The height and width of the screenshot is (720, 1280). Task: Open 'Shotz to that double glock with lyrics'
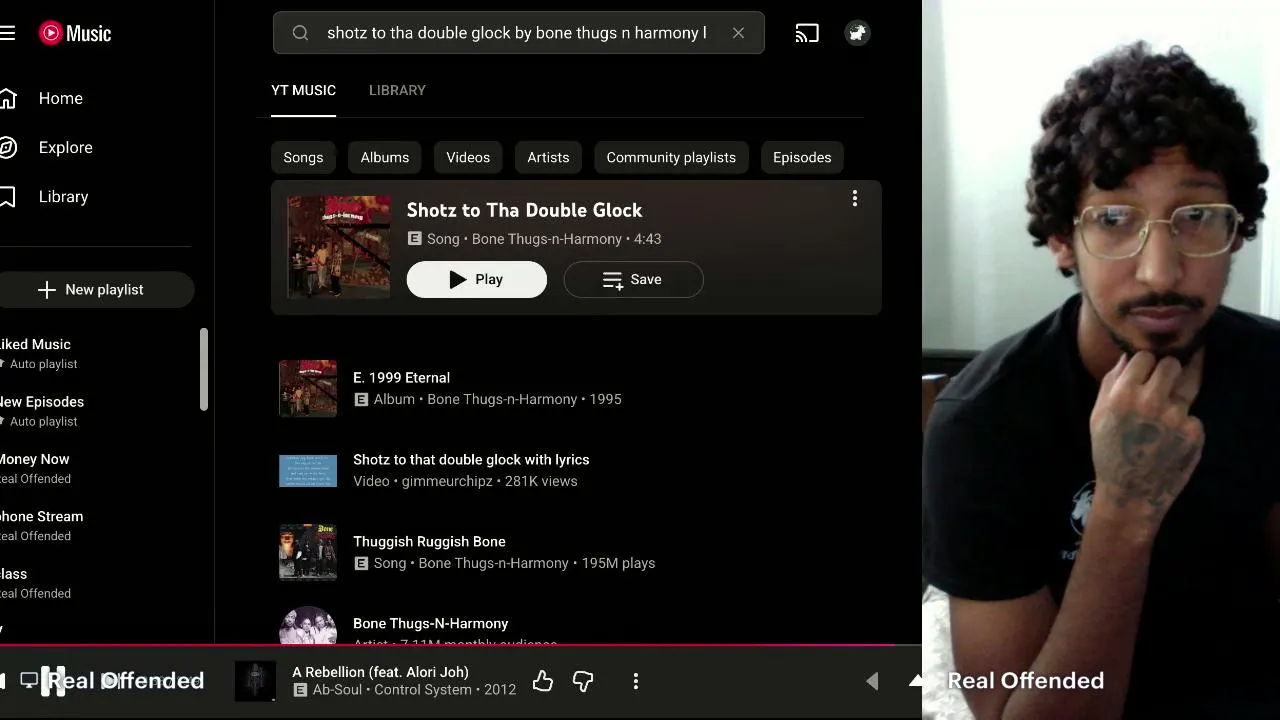(471, 460)
